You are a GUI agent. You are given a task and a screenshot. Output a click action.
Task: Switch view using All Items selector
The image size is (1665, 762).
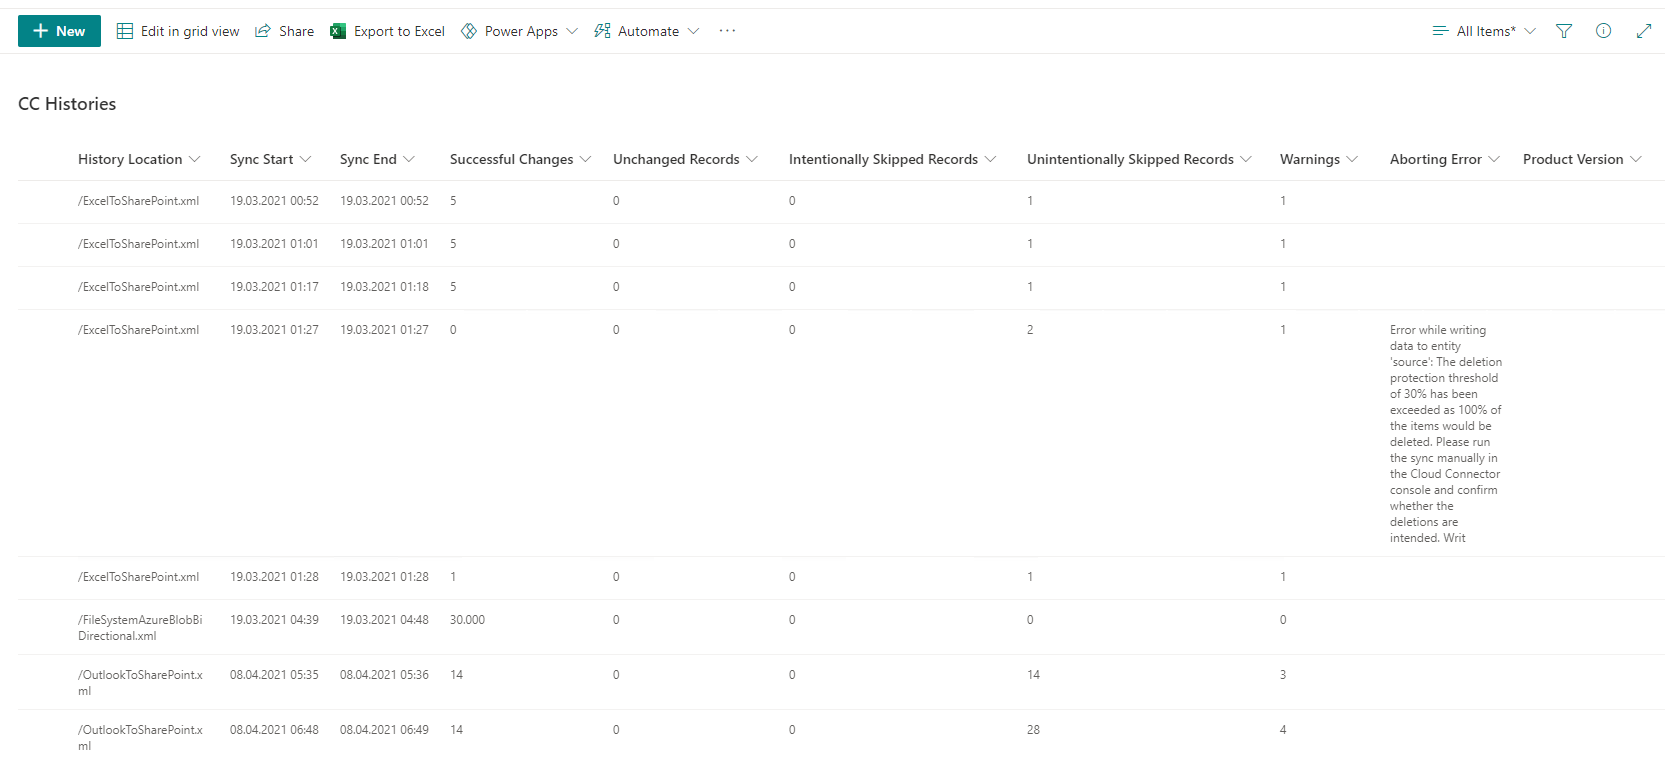coord(1484,31)
